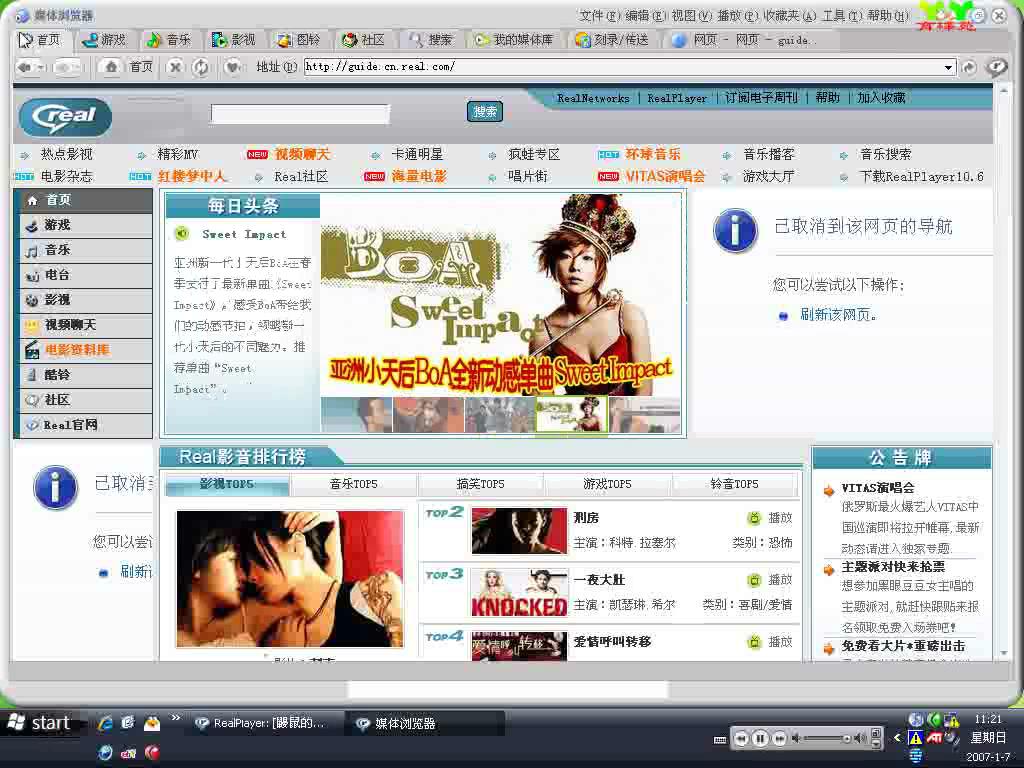Select 影视 in left sidebar
1024x768 pixels.
pos(84,300)
